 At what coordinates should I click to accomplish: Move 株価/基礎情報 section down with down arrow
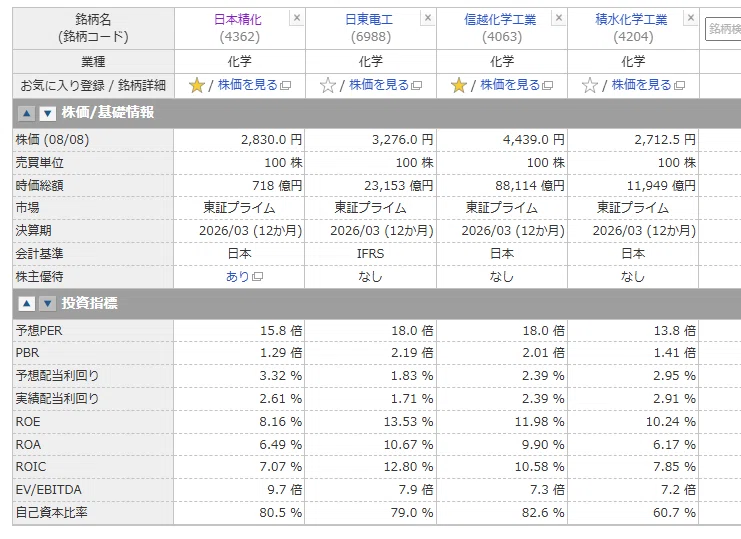pos(47,113)
